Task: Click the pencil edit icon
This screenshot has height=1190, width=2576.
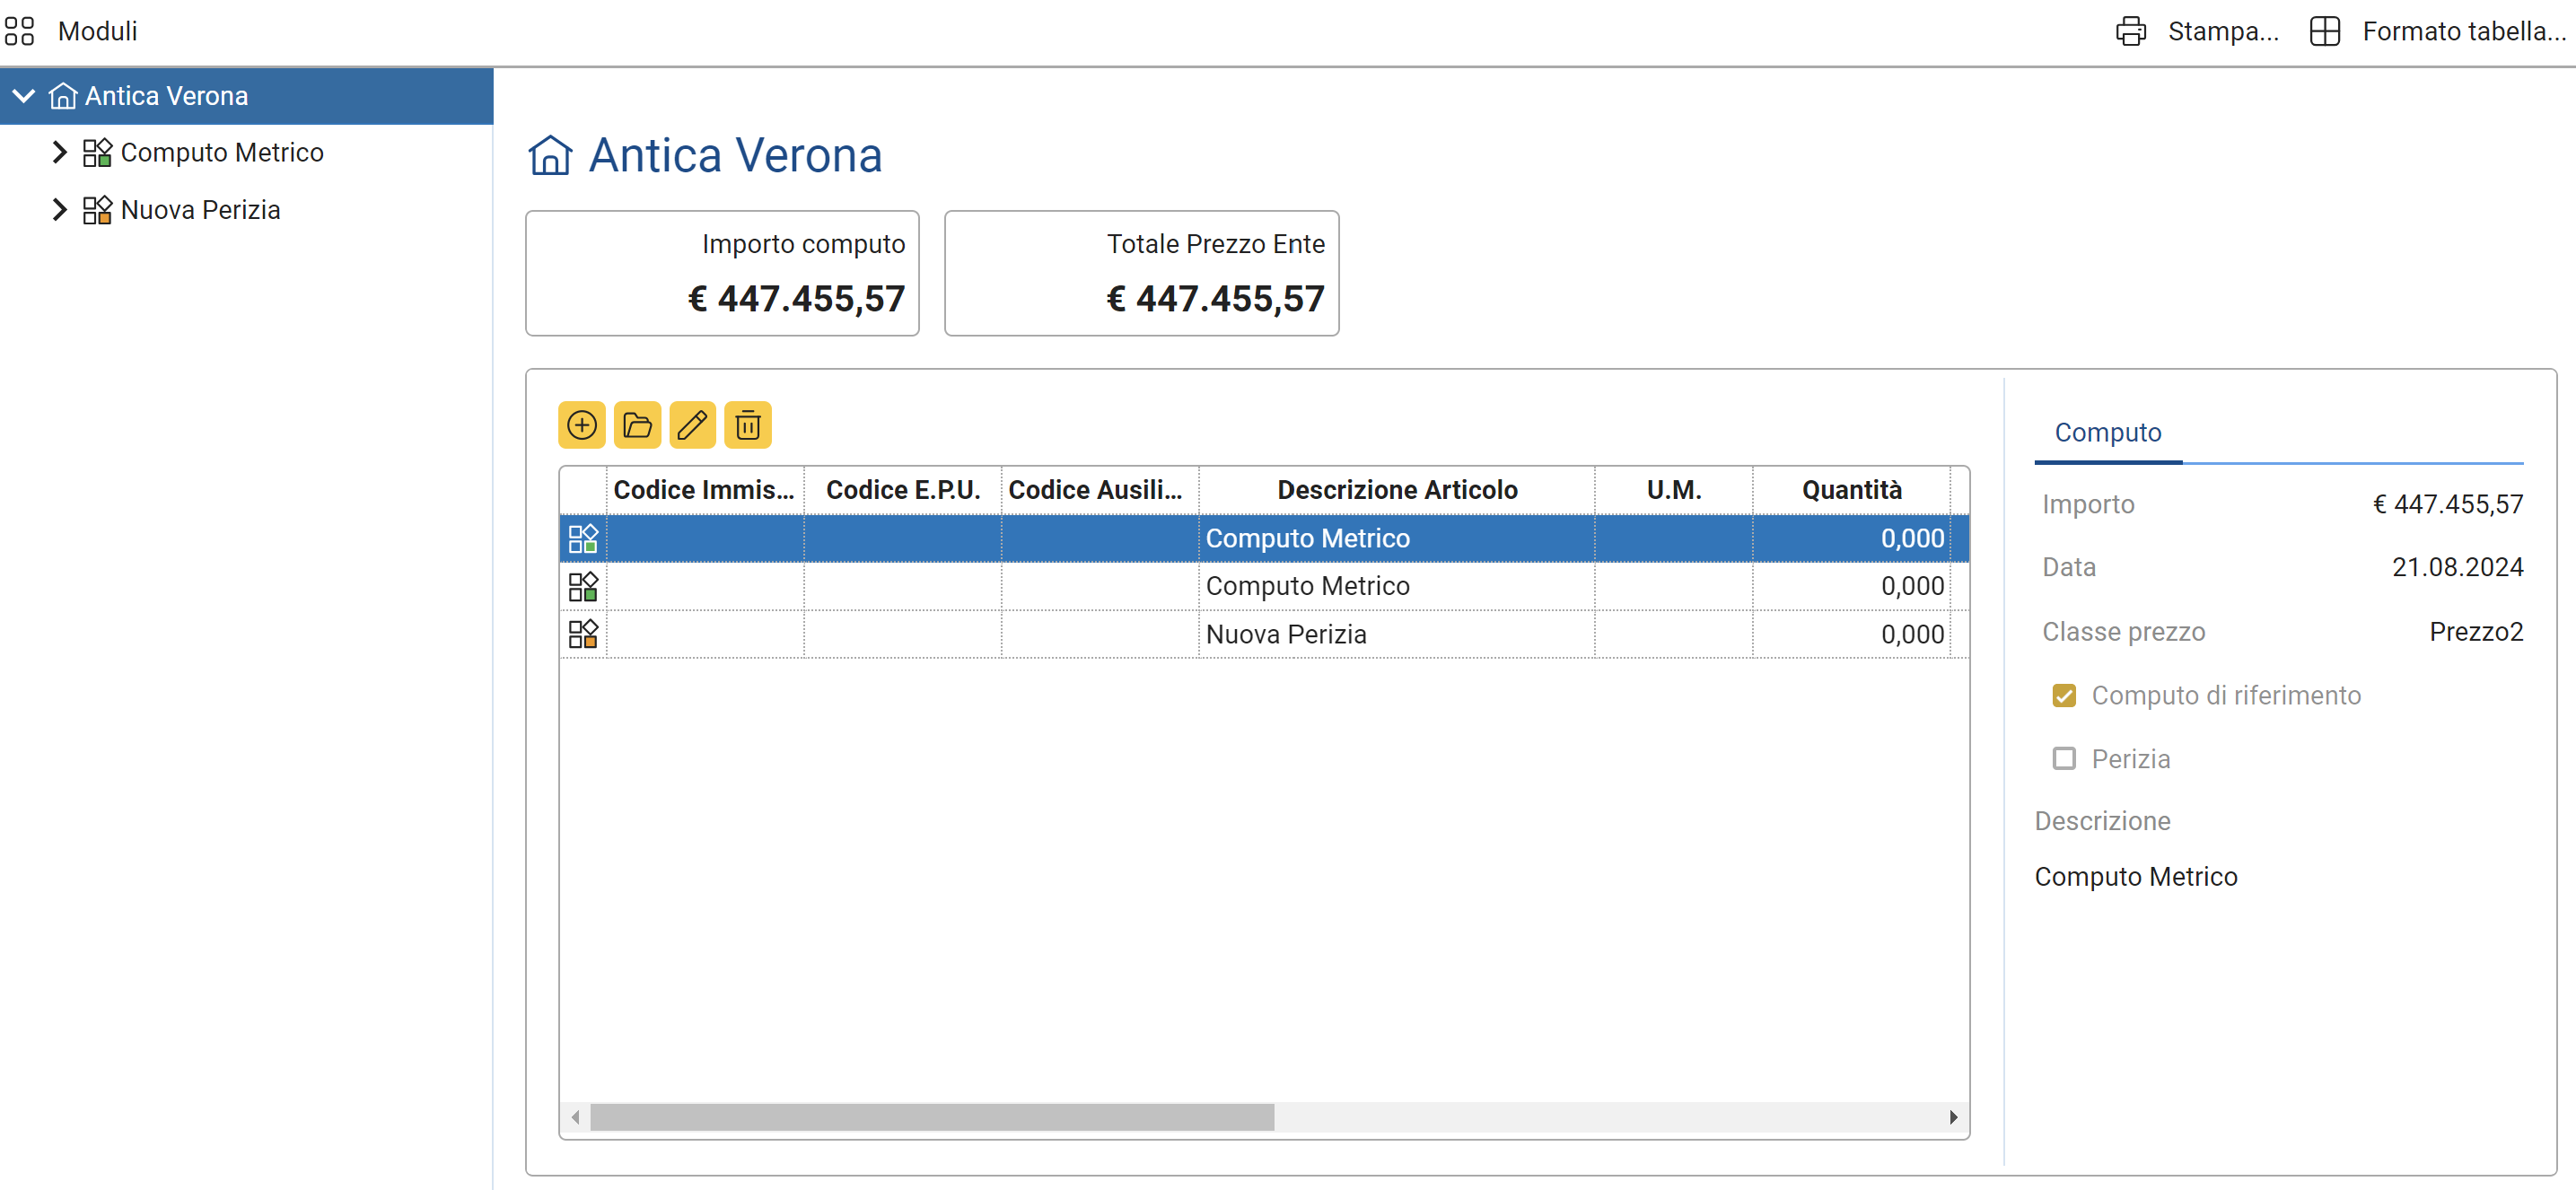Action: click(x=692, y=425)
